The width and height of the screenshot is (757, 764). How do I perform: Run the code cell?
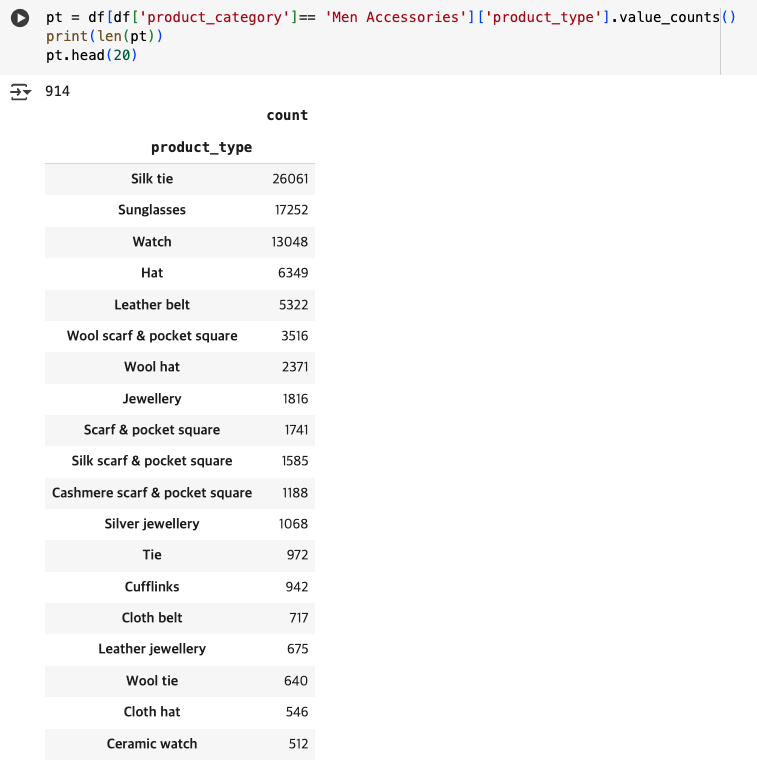(x=19, y=18)
